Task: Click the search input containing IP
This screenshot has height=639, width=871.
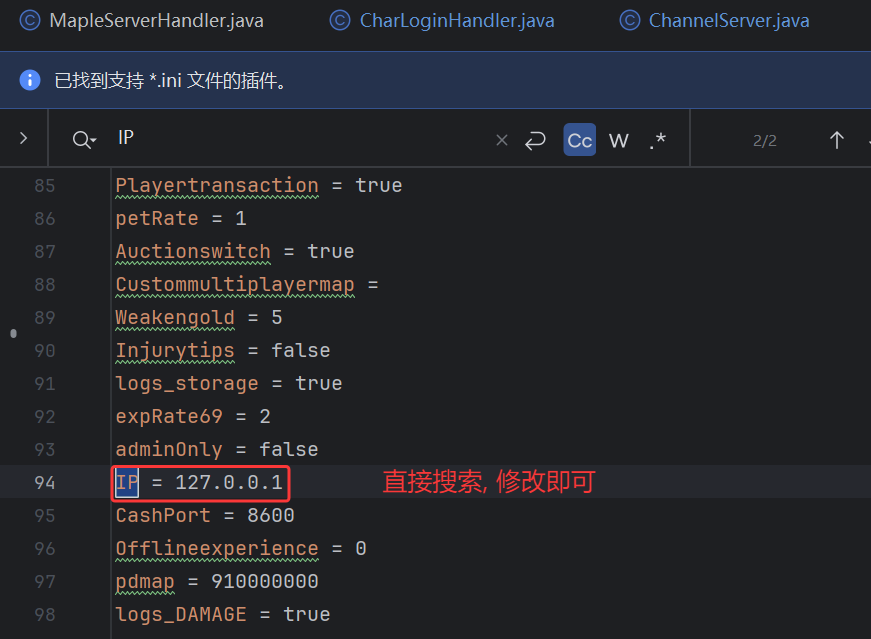Action: tap(300, 138)
